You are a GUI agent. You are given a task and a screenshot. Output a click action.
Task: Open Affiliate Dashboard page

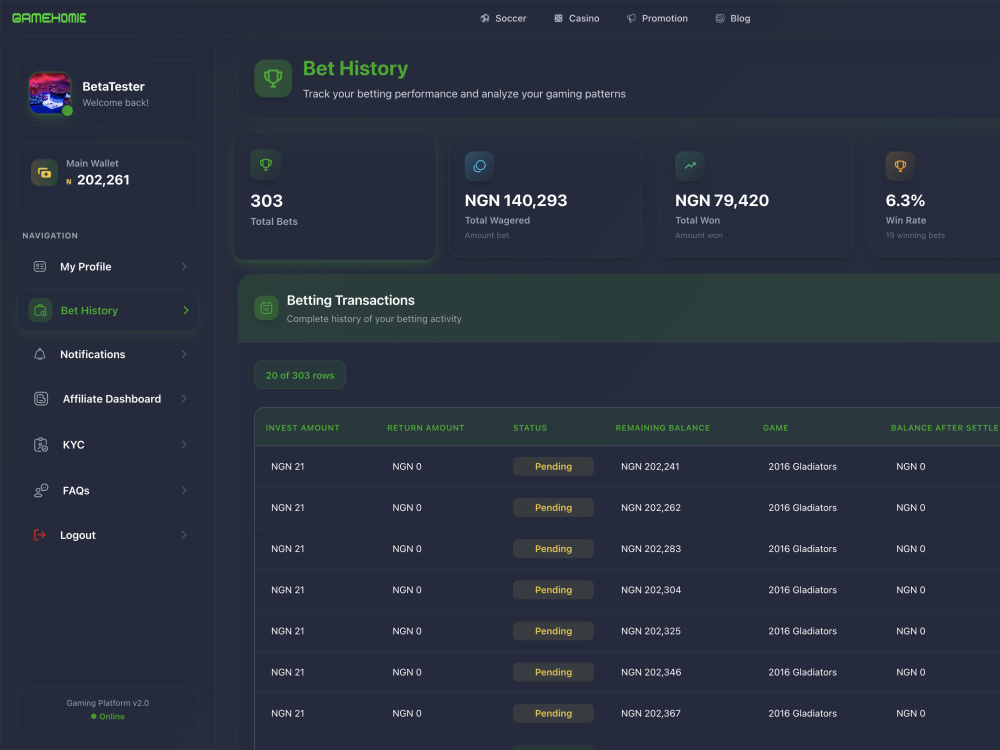[112, 399]
